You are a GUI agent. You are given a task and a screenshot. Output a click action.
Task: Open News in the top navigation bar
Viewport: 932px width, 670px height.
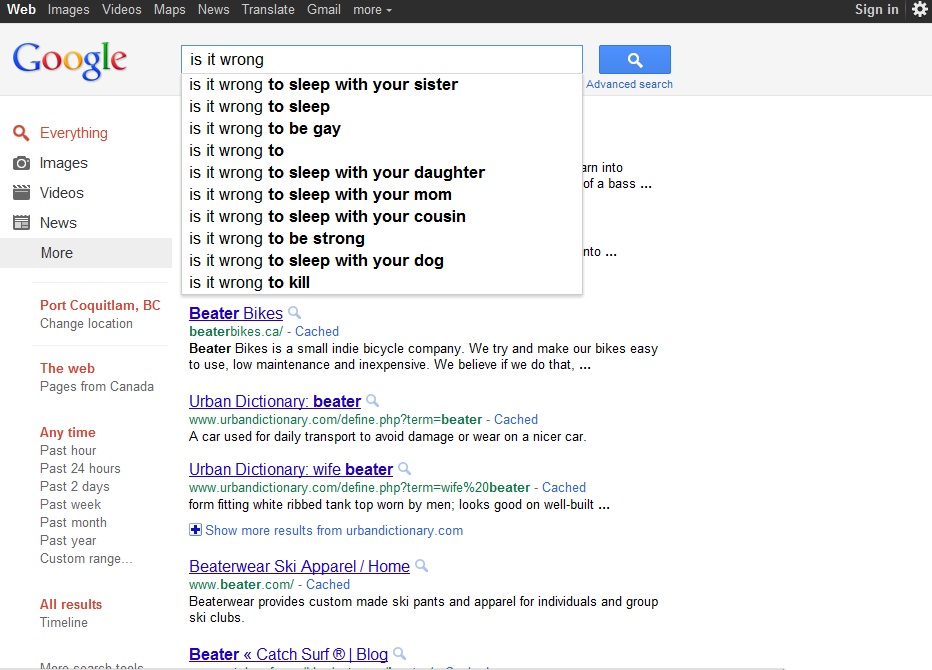213,10
